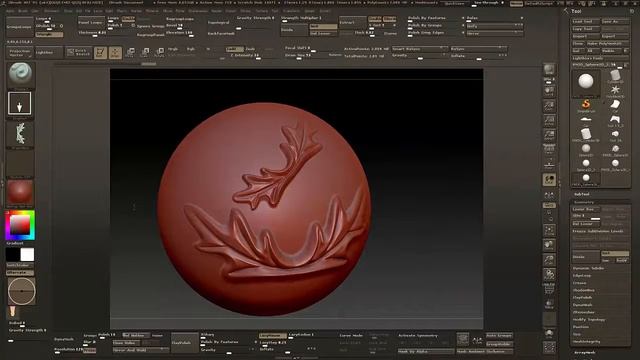Toggle Transp transparency icon
This screenshot has width=640, height=360.
549,304
